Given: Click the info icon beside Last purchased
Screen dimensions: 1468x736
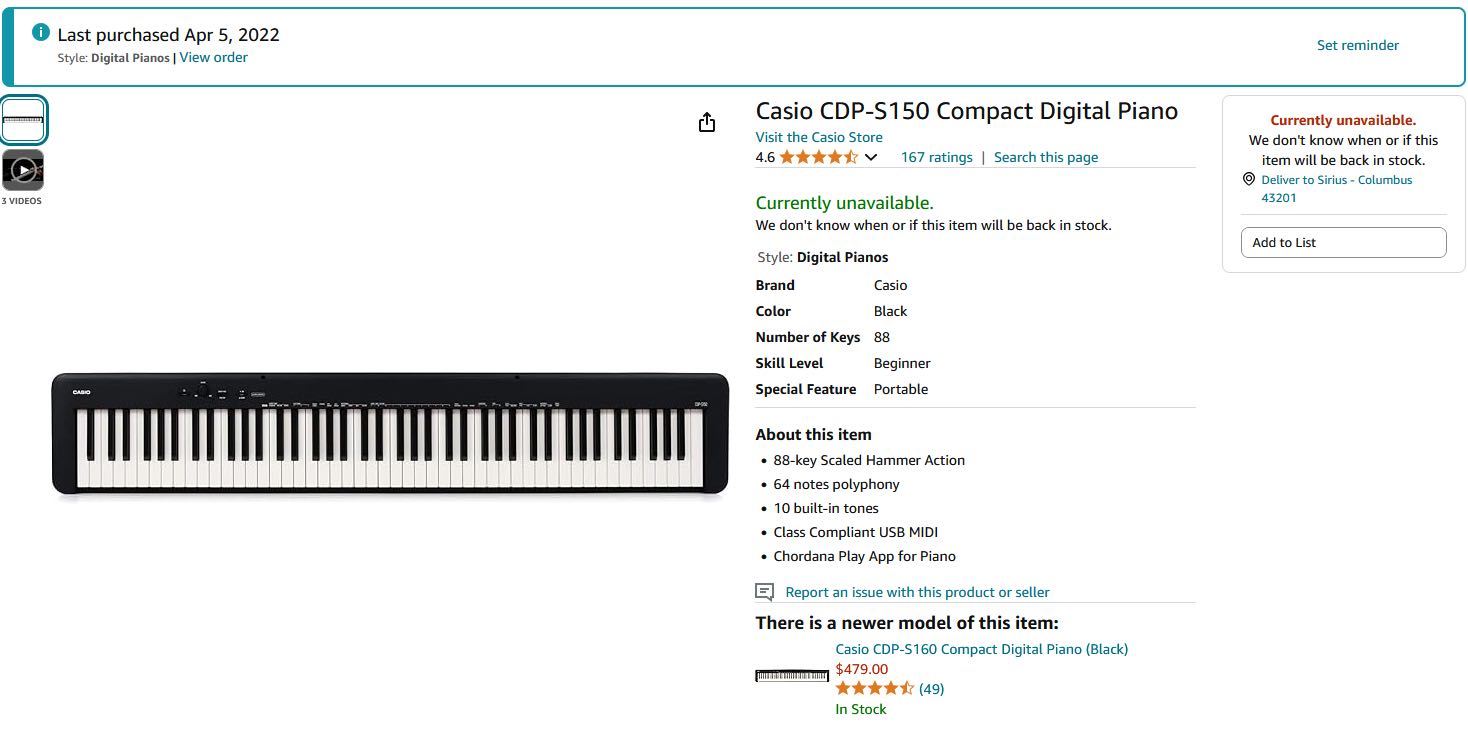Looking at the screenshot, I should (x=41, y=32).
